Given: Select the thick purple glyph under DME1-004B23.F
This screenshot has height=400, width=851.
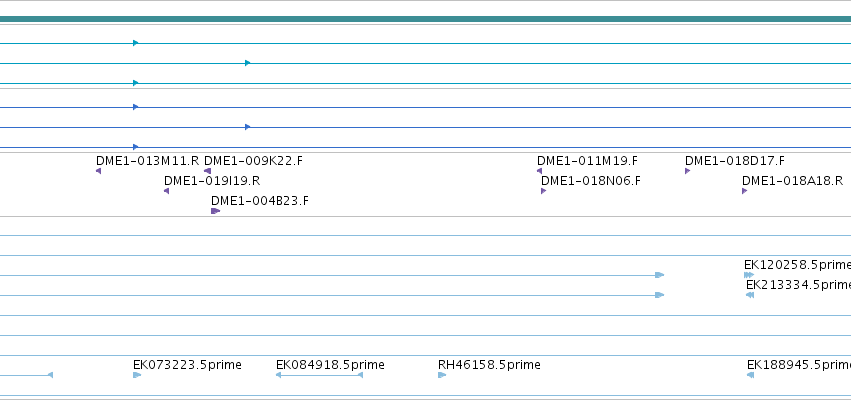Looking at the screenshot, I should pyautogui.click(x=215, y=211).
